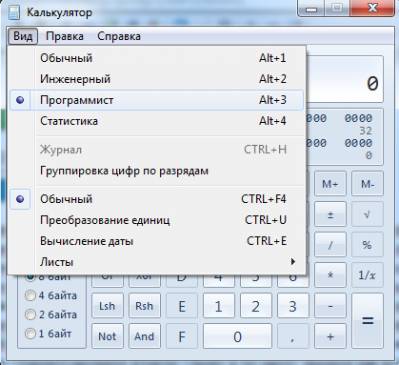Click the percent button
The image size is (399, 365).
pyautogui.click(x=367, y=245)
